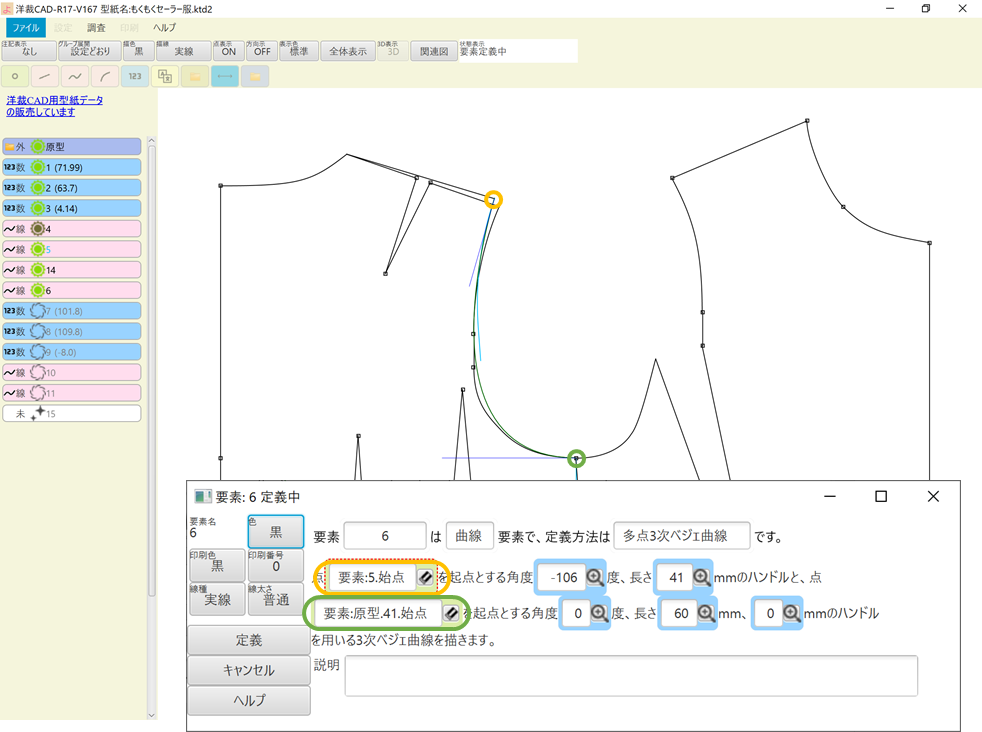Select the point drawing tool
Image resolution: width=982 pixels, height=732 pixels.
click(14, 76)
